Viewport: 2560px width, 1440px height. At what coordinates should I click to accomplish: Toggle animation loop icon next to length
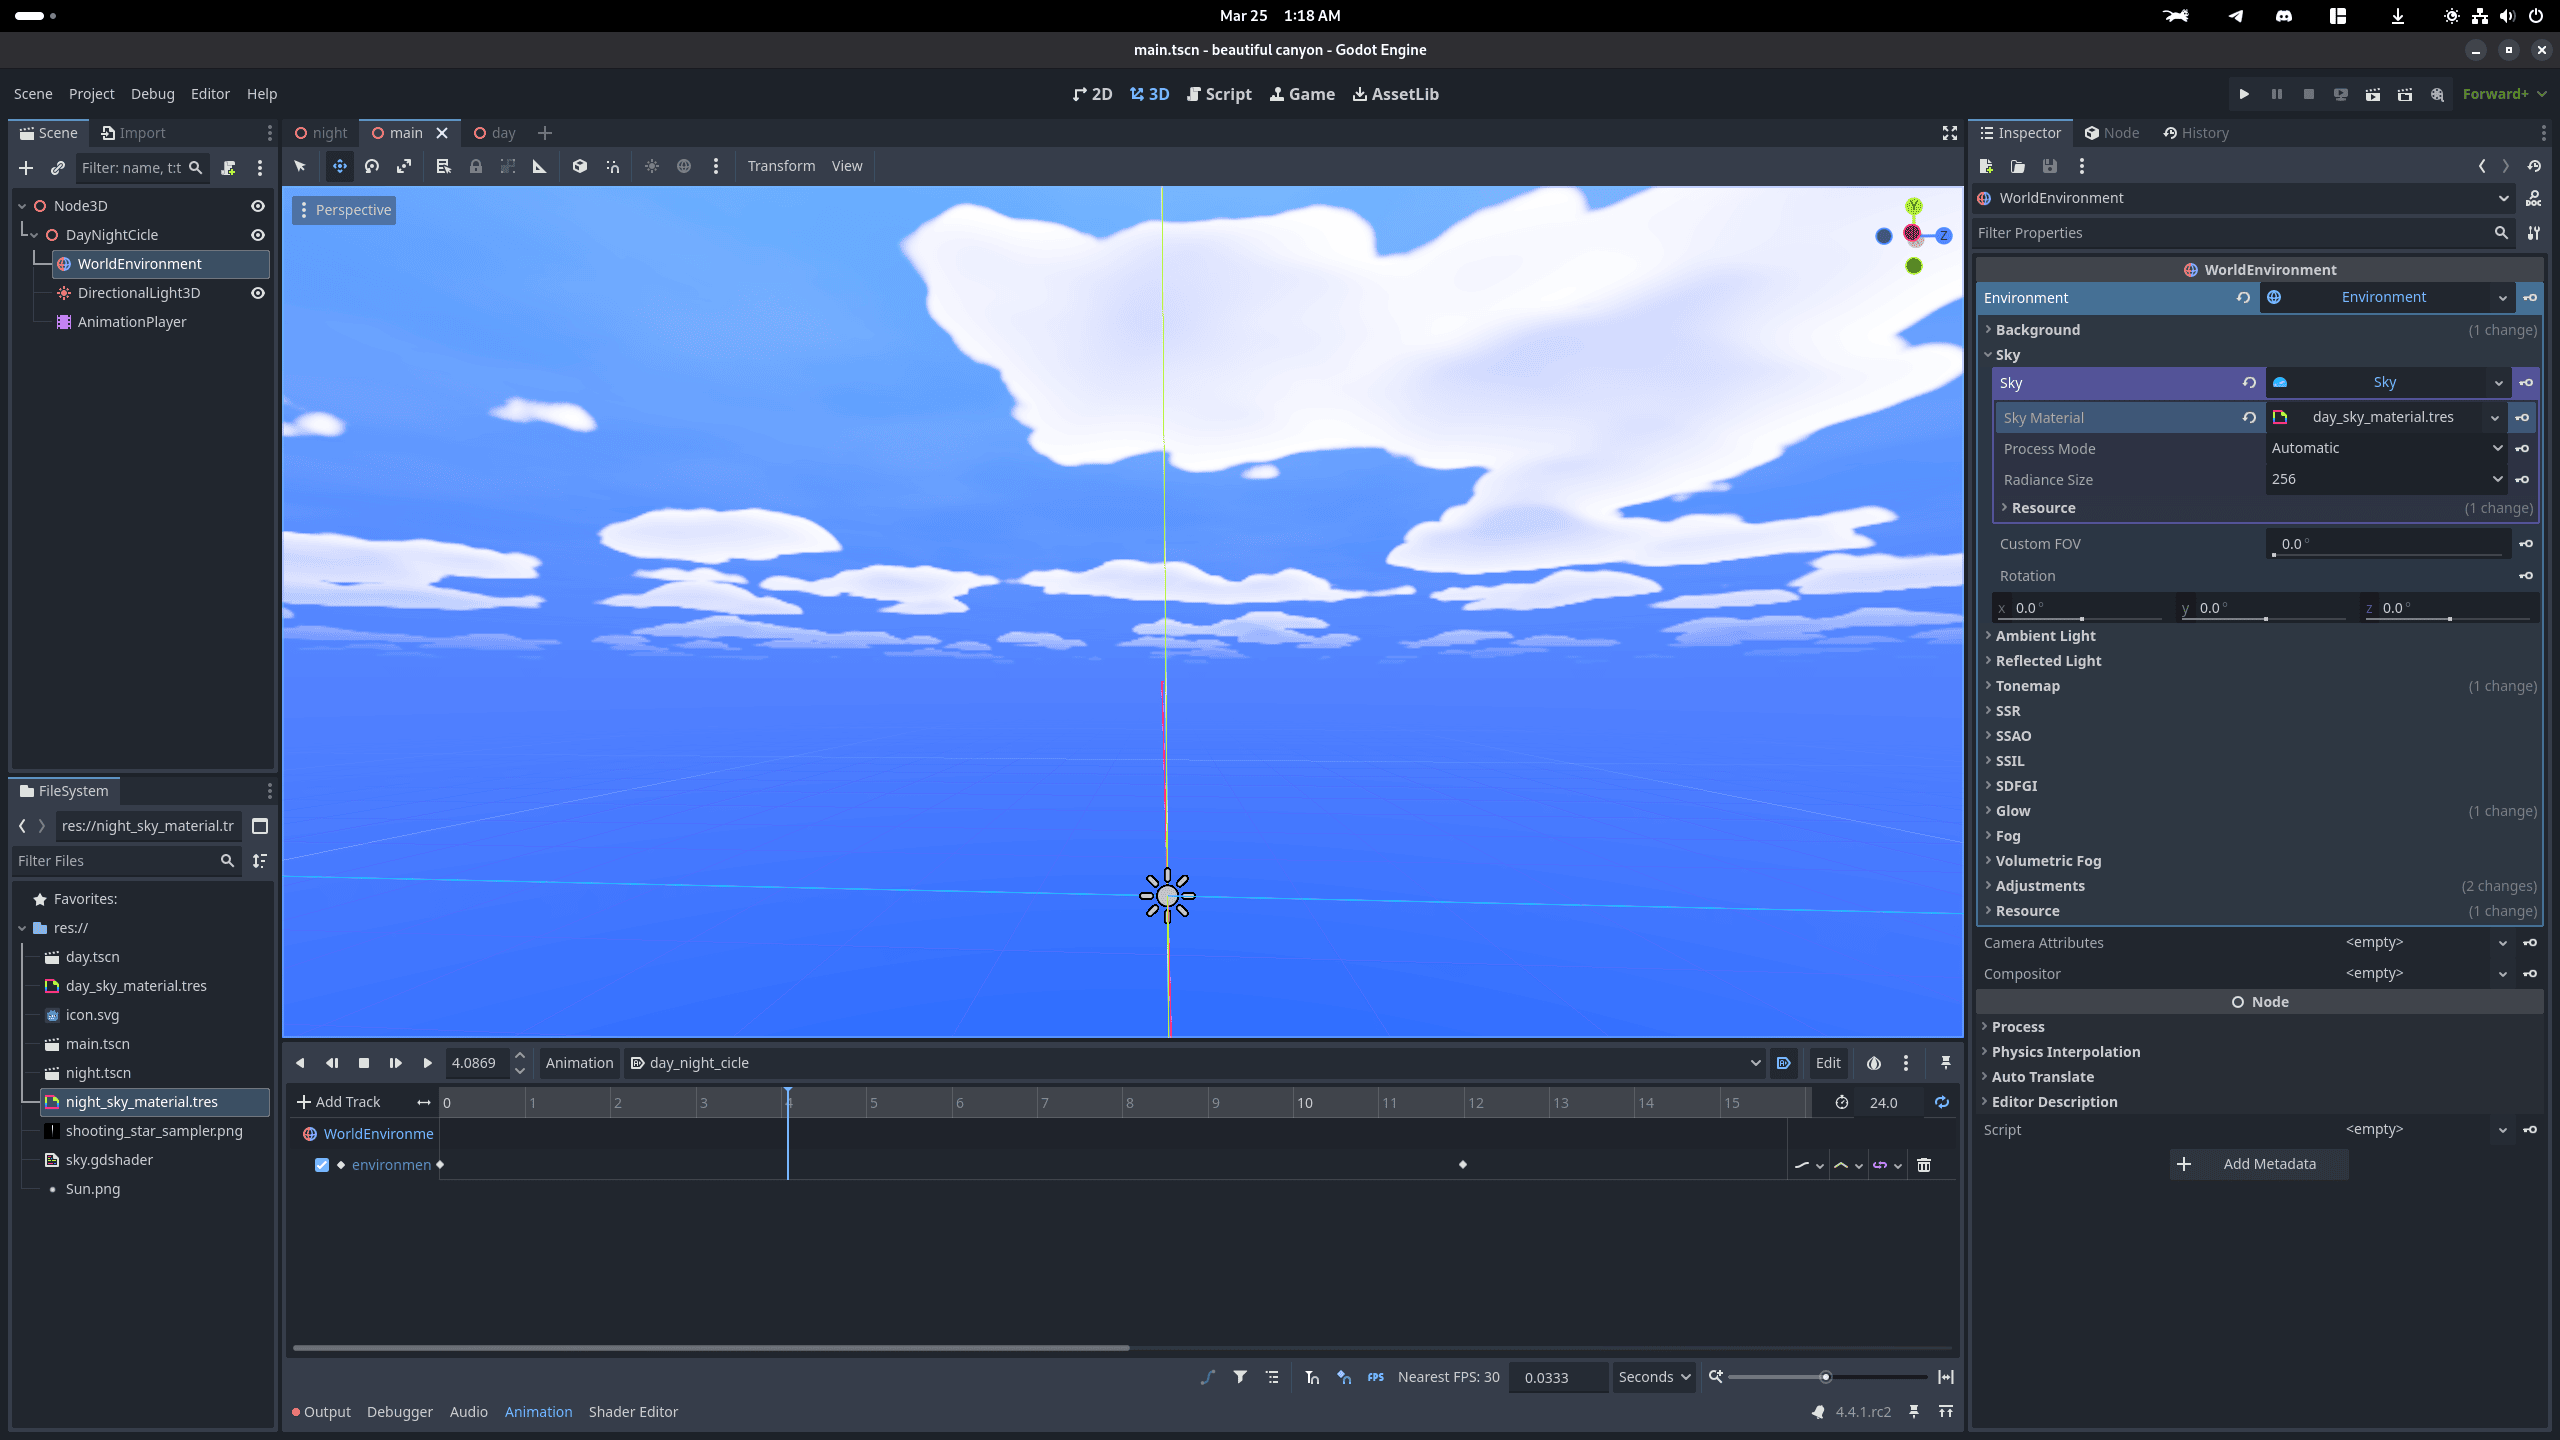[1942, 1102]
